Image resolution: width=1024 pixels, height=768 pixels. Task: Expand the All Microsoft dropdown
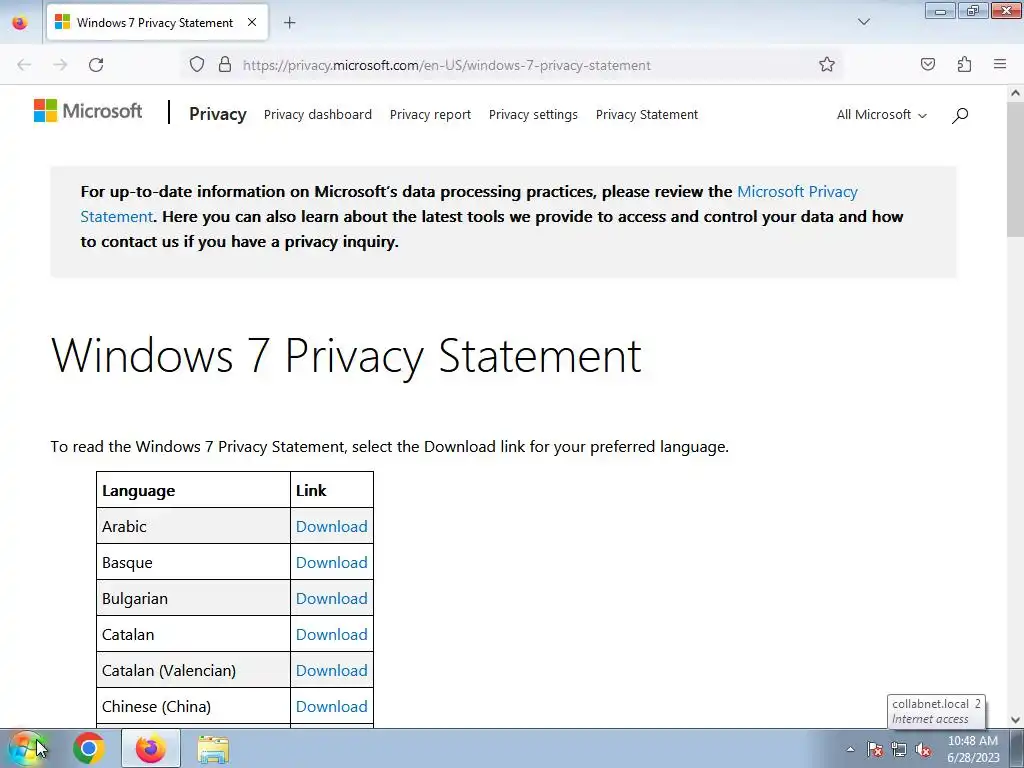(882, 115)
